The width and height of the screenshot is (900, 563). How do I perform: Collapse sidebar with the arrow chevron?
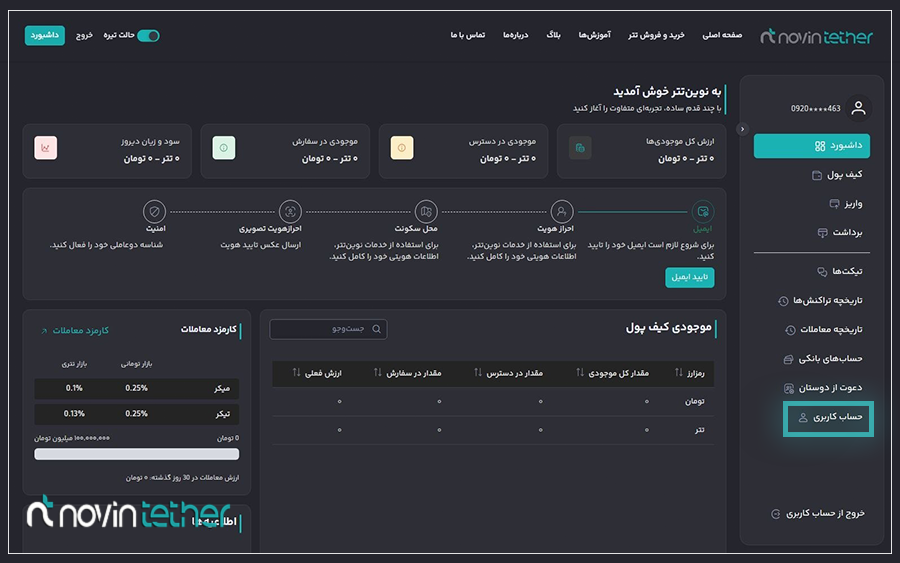[x=742, y=129]
